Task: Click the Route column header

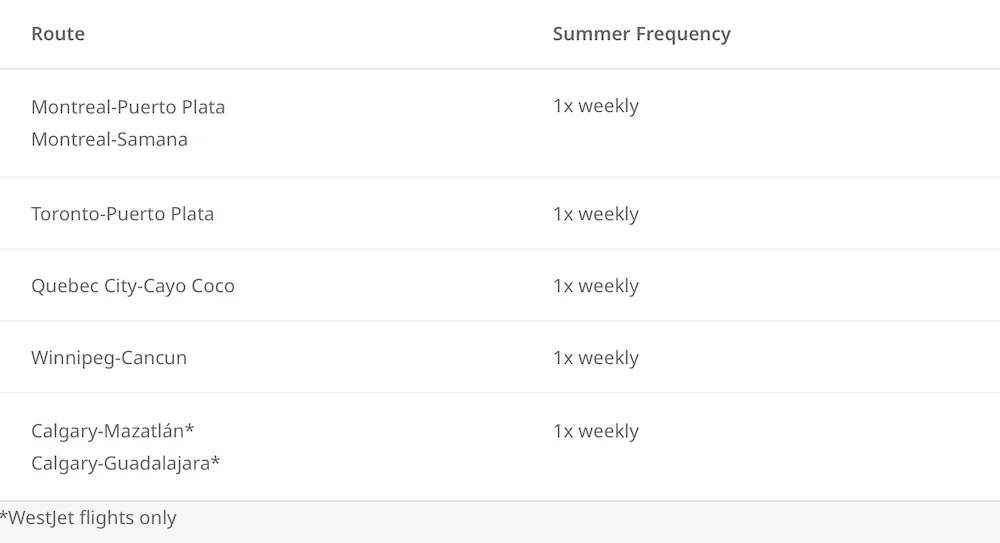Action: click(58, 34)
